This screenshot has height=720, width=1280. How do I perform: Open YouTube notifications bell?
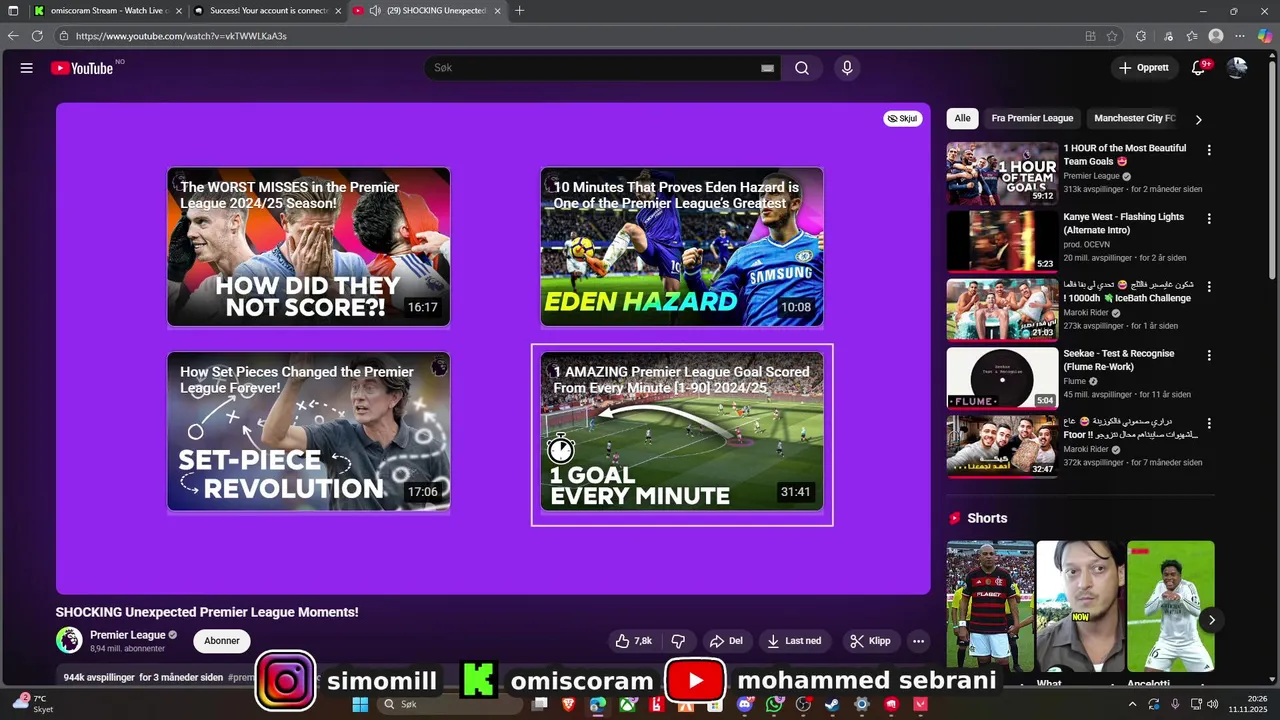tap(1198, 68)
